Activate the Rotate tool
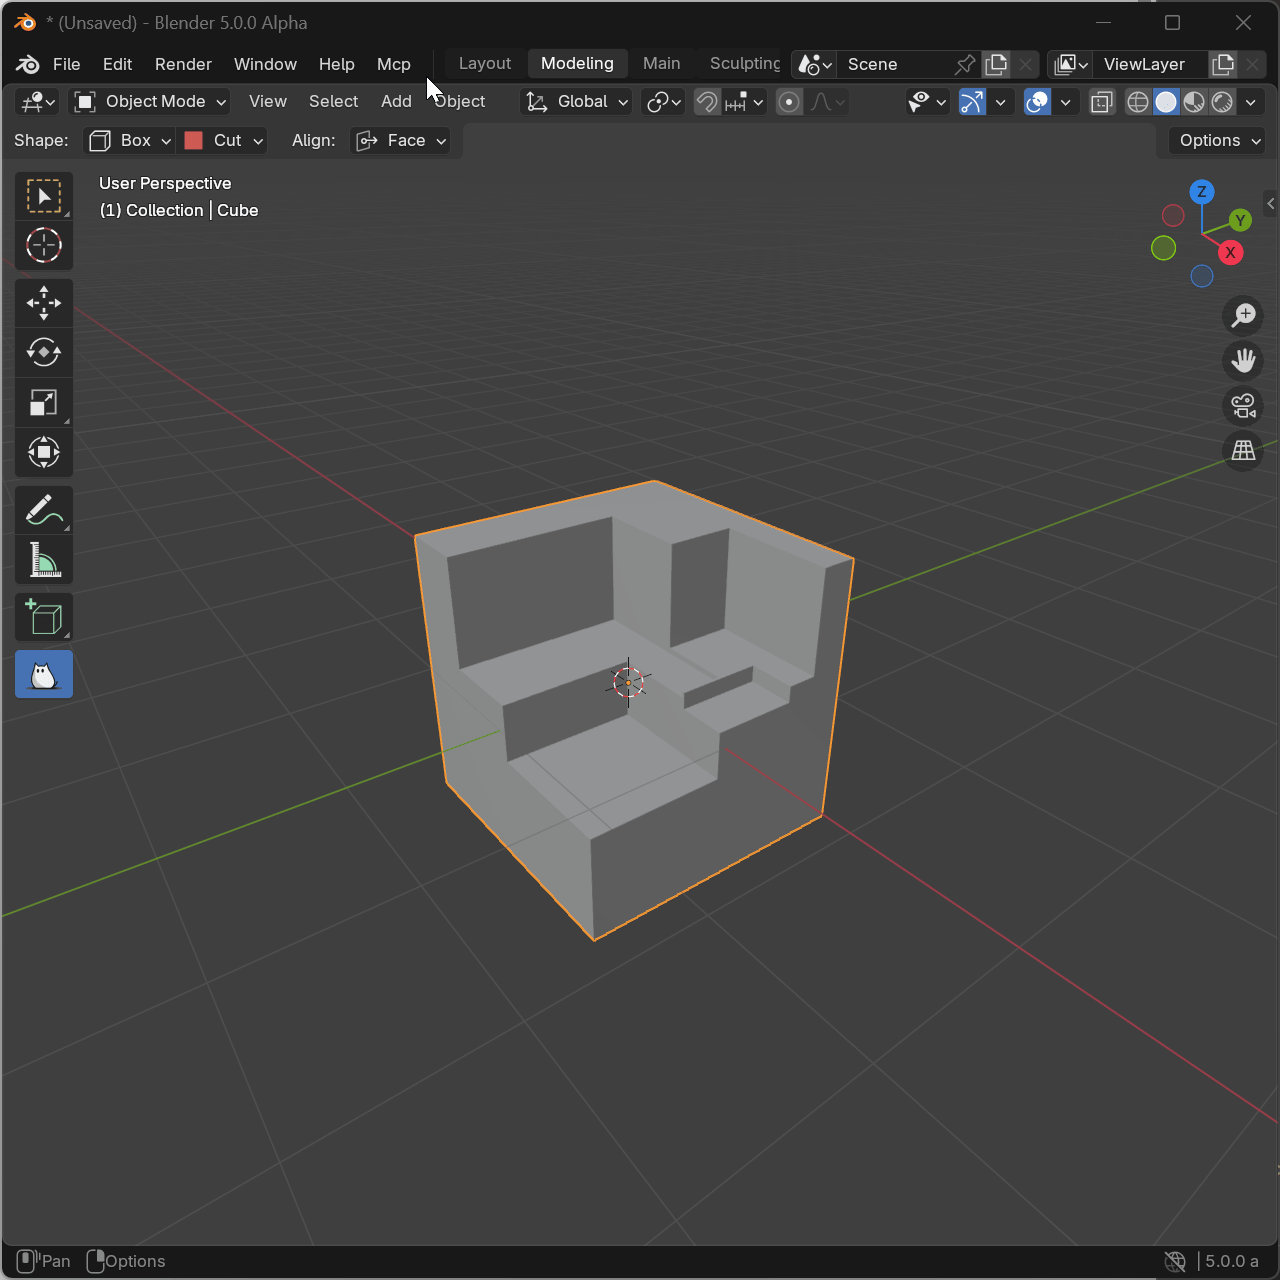 pyautogui.click(x=44, y=353)
